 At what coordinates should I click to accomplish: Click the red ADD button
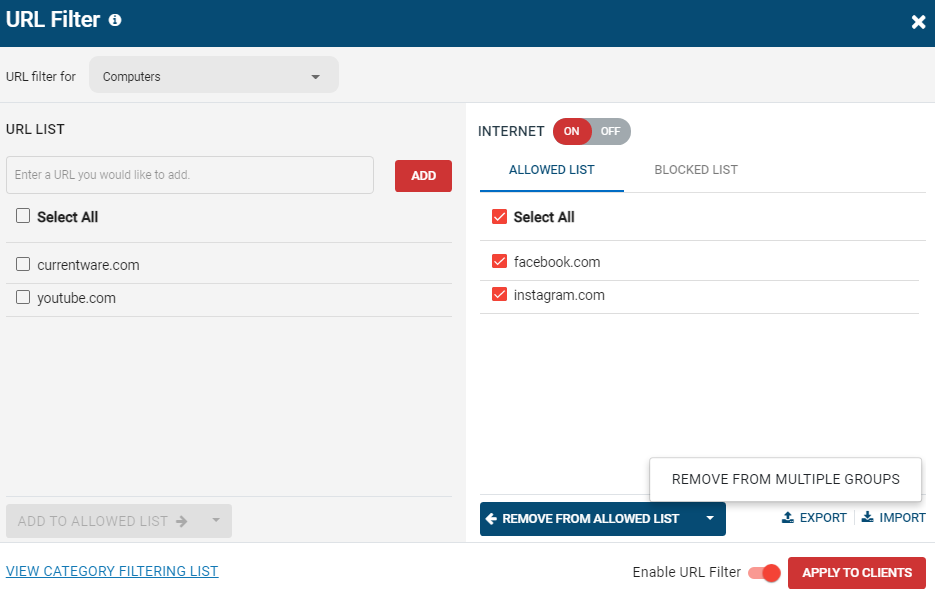click(423, 176)
